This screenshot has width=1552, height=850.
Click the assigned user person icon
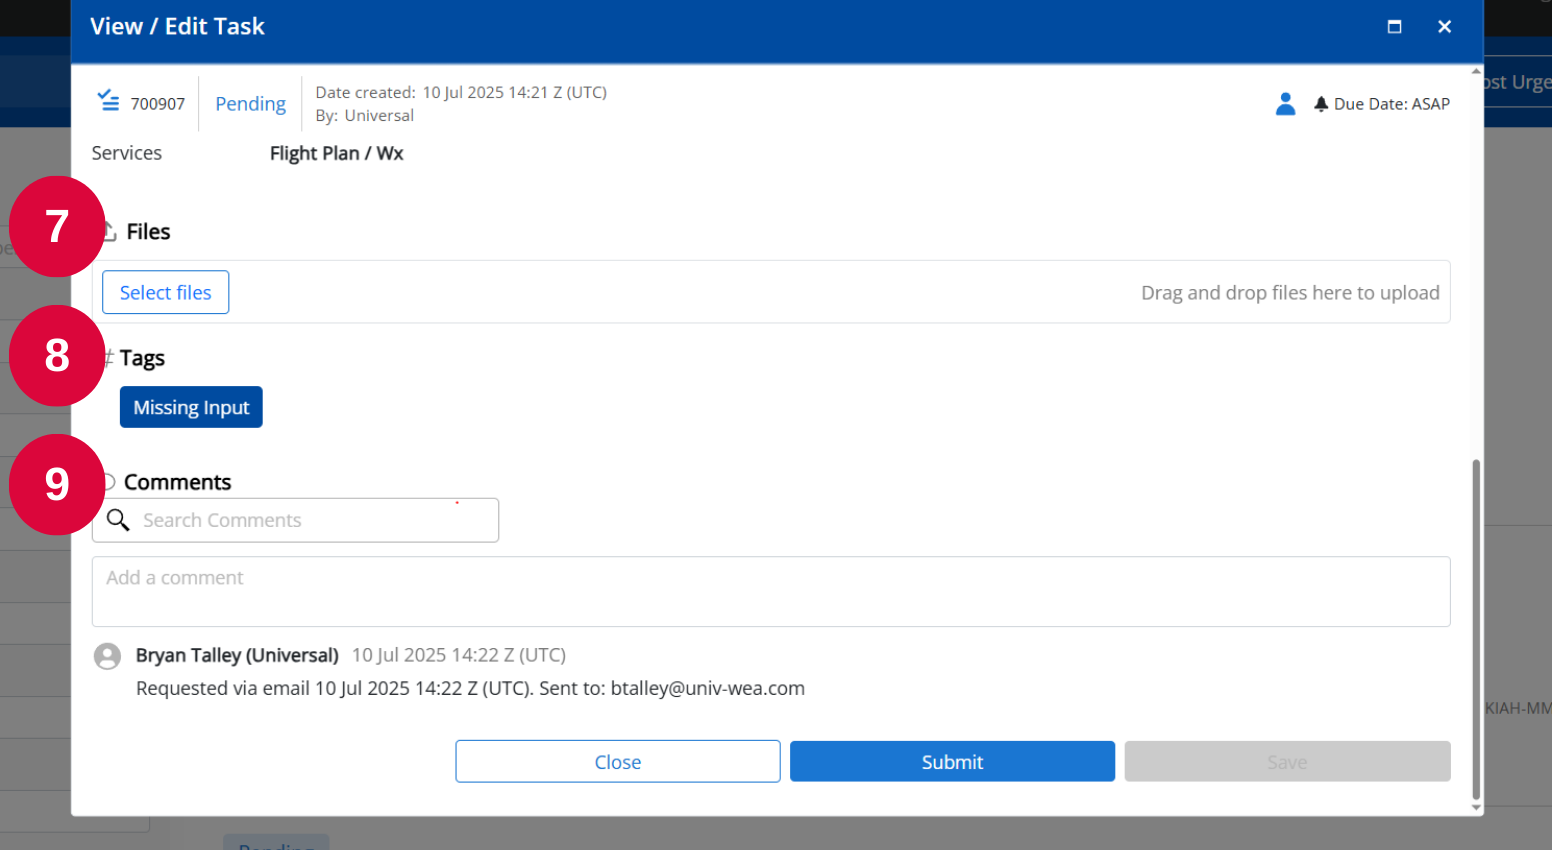click(1286, 104)
